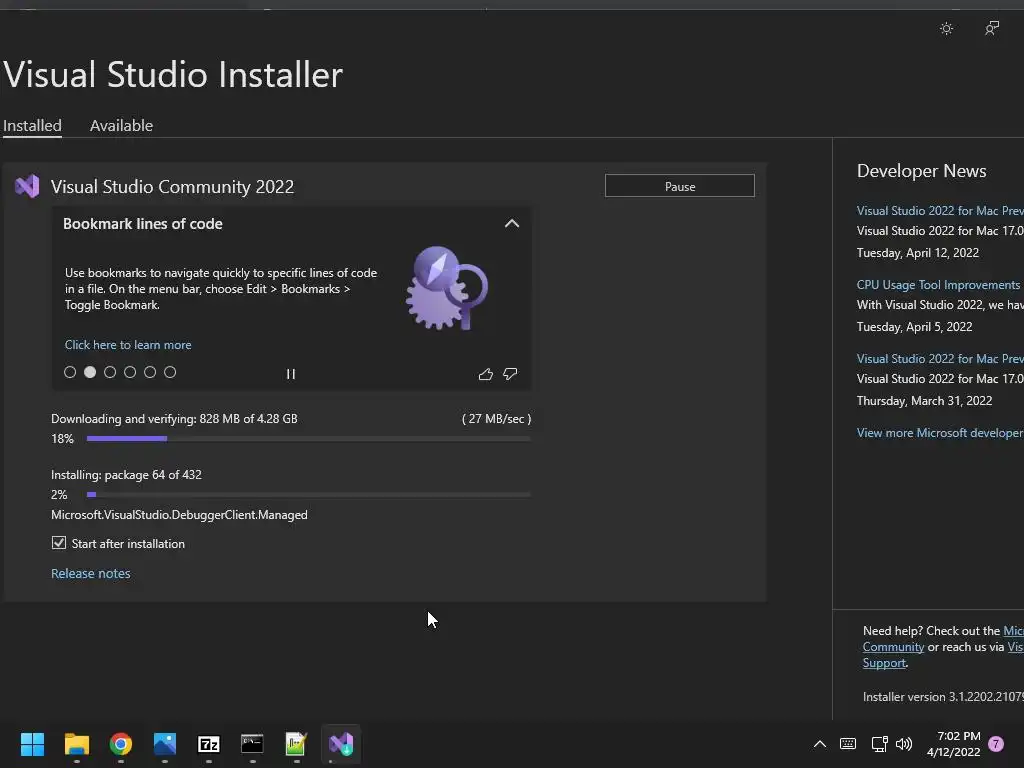
Task: Launch Google Chrome from taskbar
Action: point(121,744)
